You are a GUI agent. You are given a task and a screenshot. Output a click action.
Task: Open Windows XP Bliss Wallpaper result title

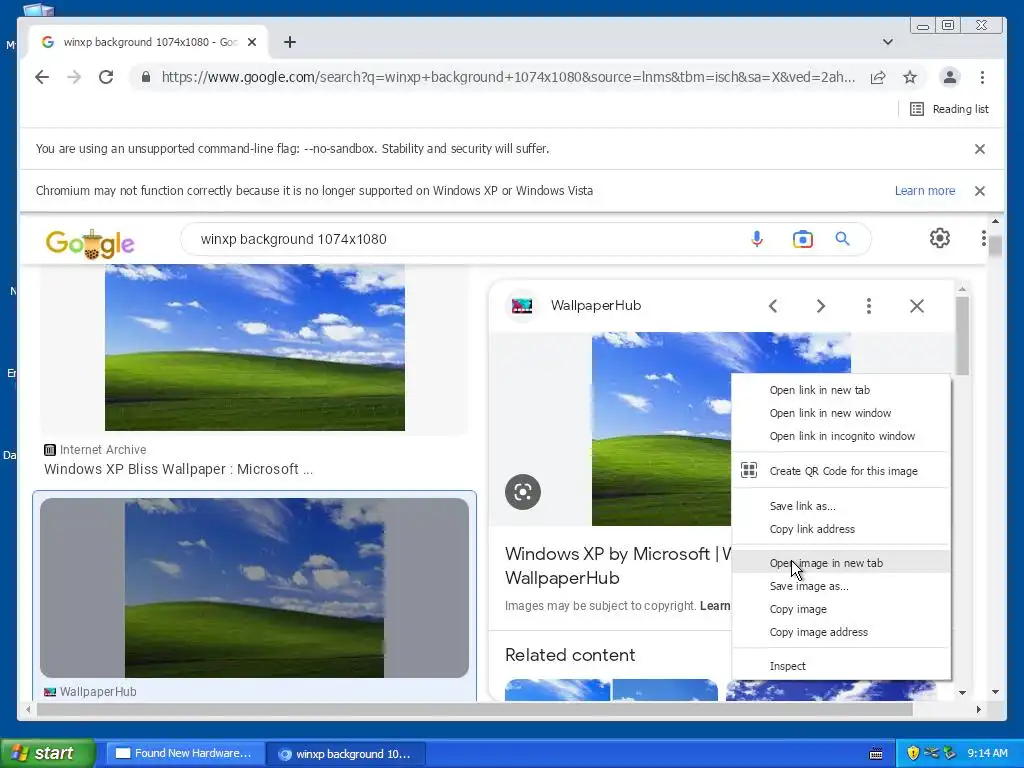click(x=178, y=469)
